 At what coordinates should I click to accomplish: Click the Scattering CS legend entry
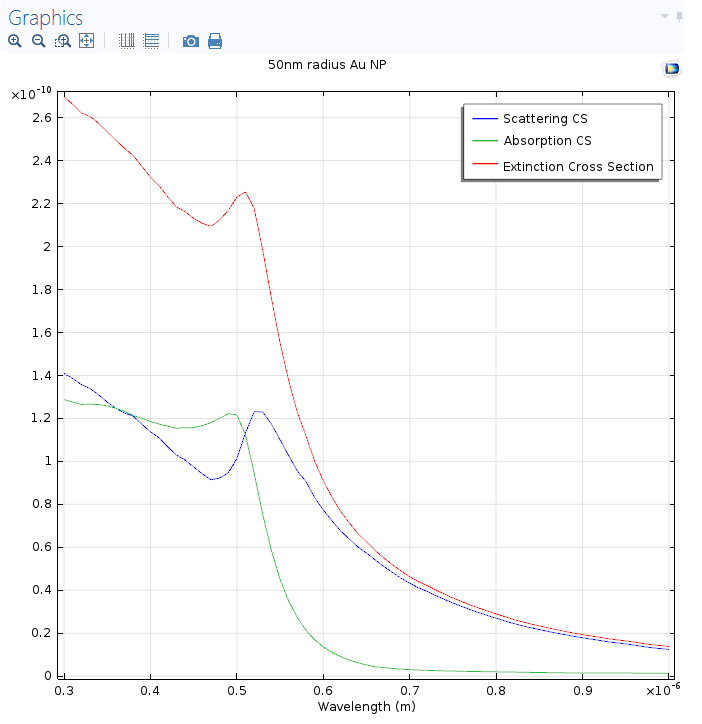(x=545, y=119)
